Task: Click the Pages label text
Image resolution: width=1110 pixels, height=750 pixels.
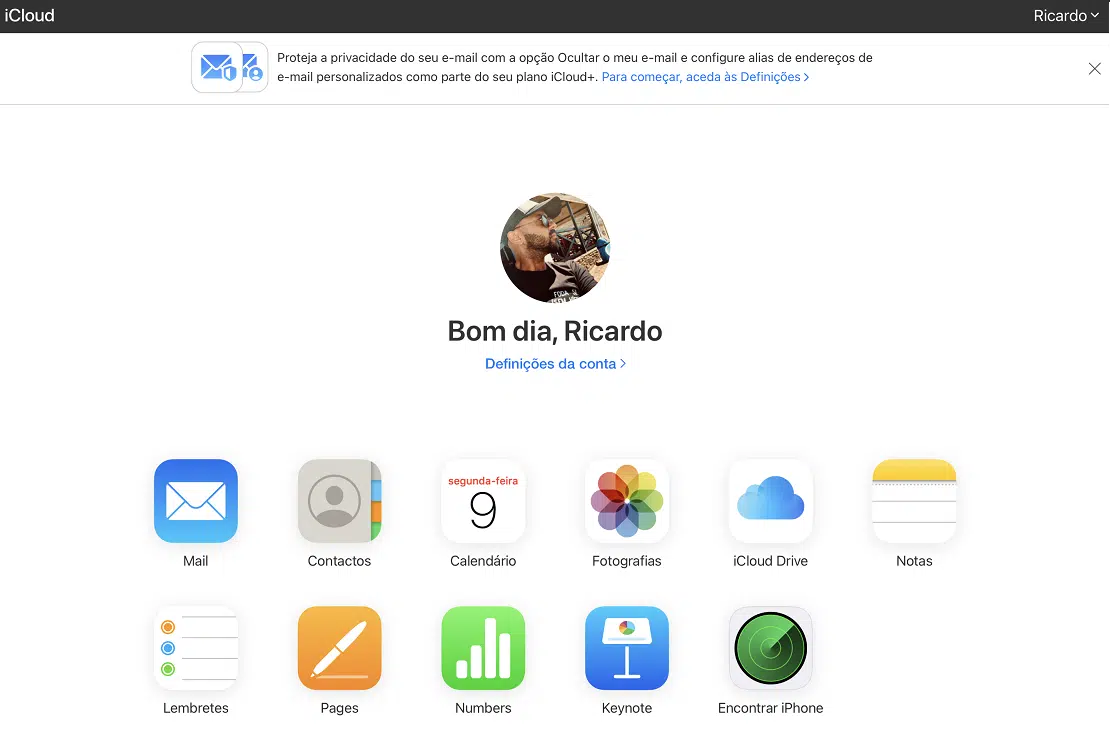Action: 339,708
